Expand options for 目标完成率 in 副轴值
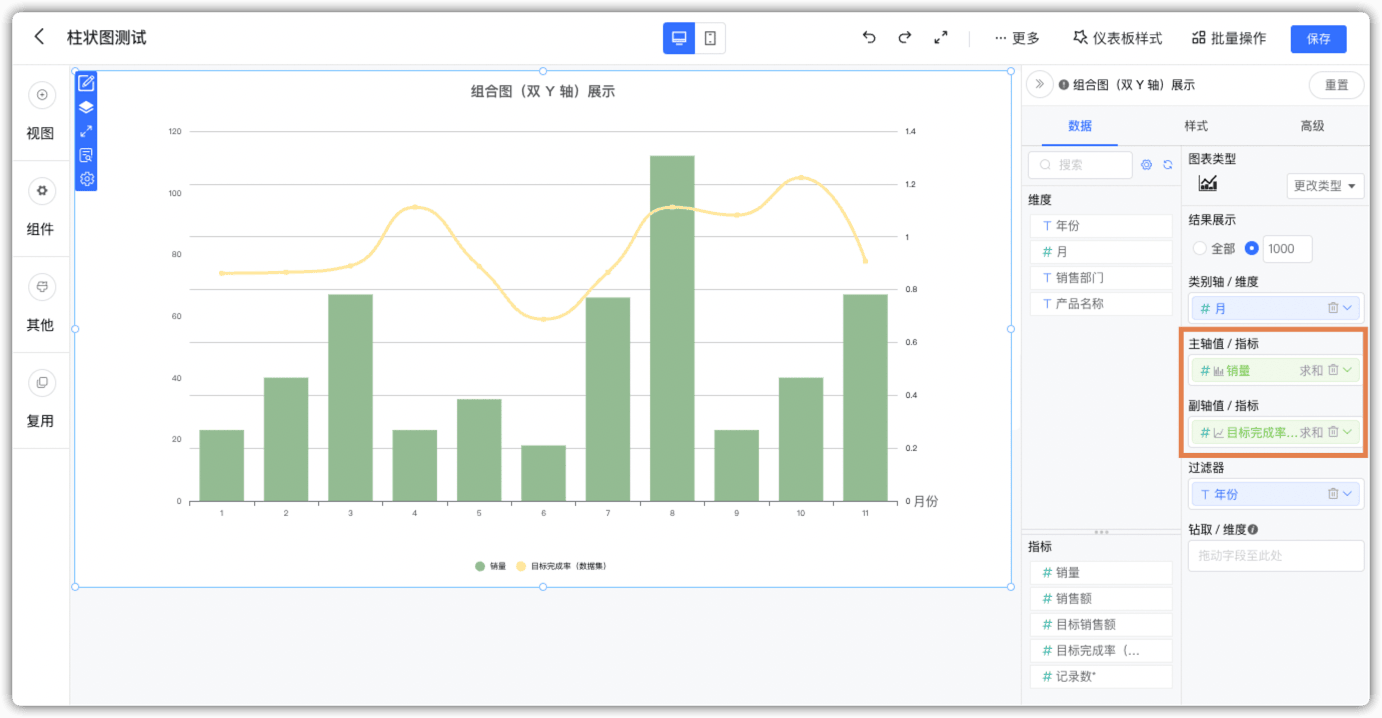This screenshot has width=1382, height=718. tap(1347, 432)
